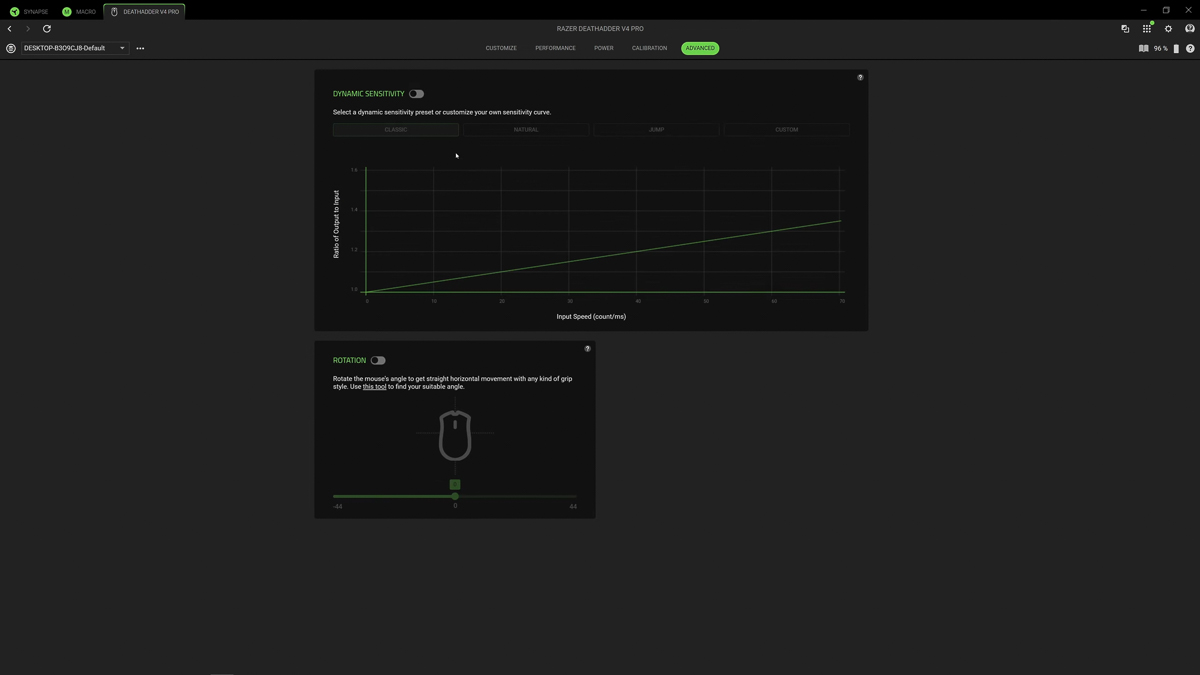1200x675 pixels.
Task: Open the DESKTOP-B3O9CJ8-Default profile dropdown
Action: (x=75, y=48)
